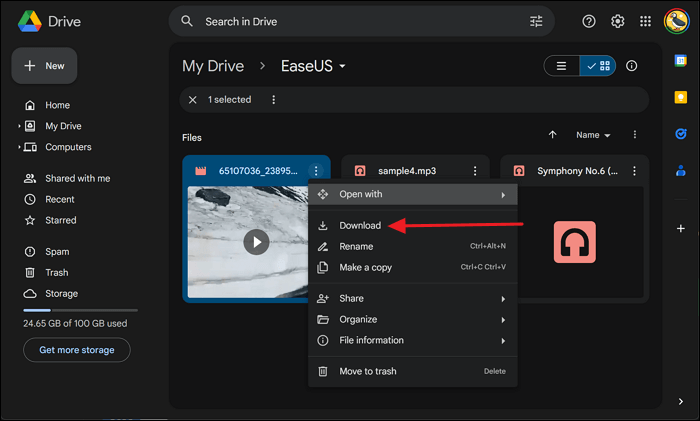Click the 24.65 GB of 100 GB used text
This screenshot has height=421, width=700.
pyautogui.click(x=75, y=323)
